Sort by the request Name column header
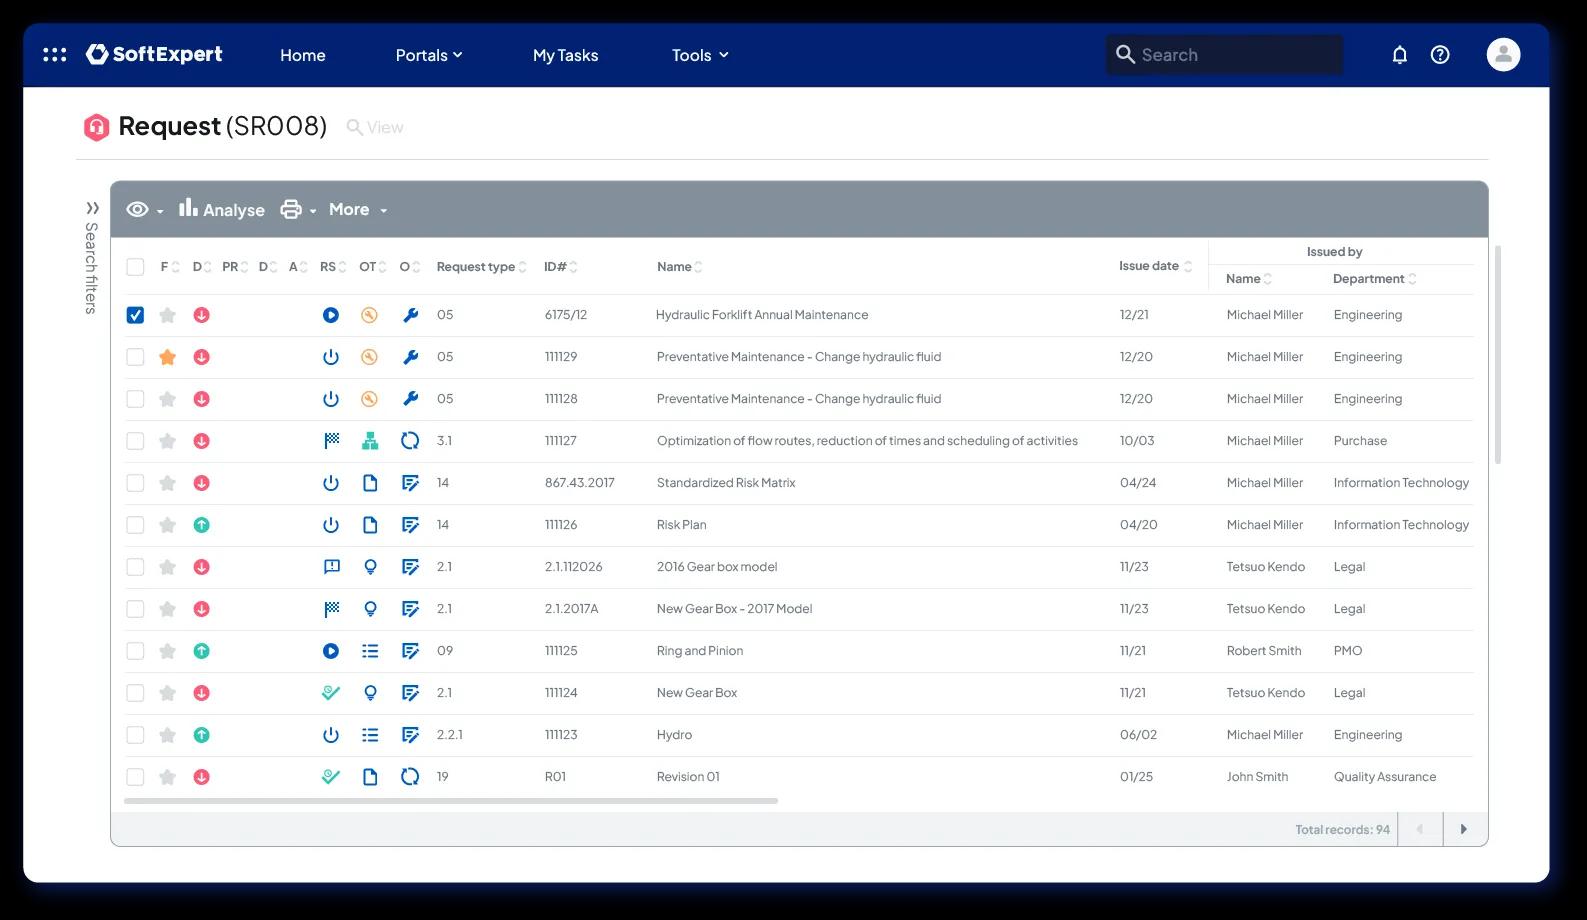The image size is (1587, 920). coord(679,267)
